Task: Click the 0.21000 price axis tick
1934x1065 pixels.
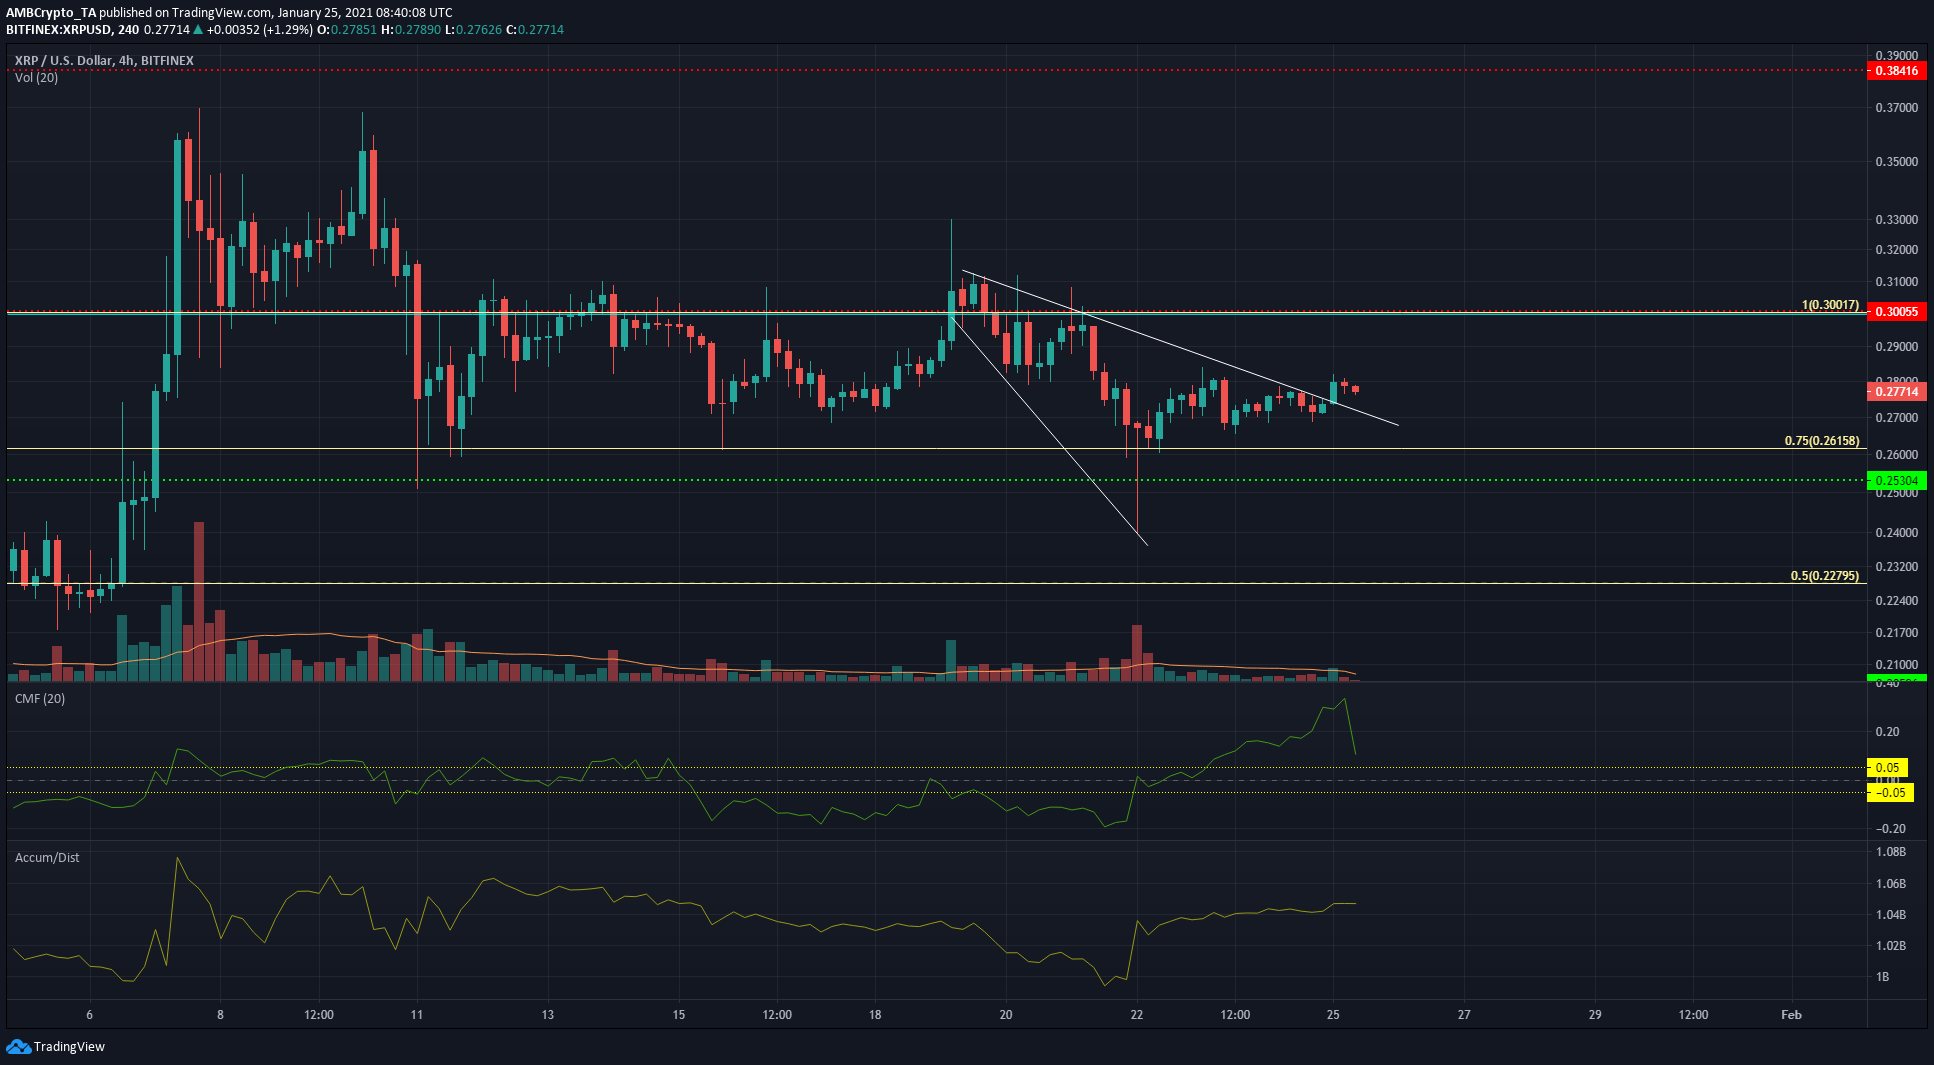Action: 1896,665
